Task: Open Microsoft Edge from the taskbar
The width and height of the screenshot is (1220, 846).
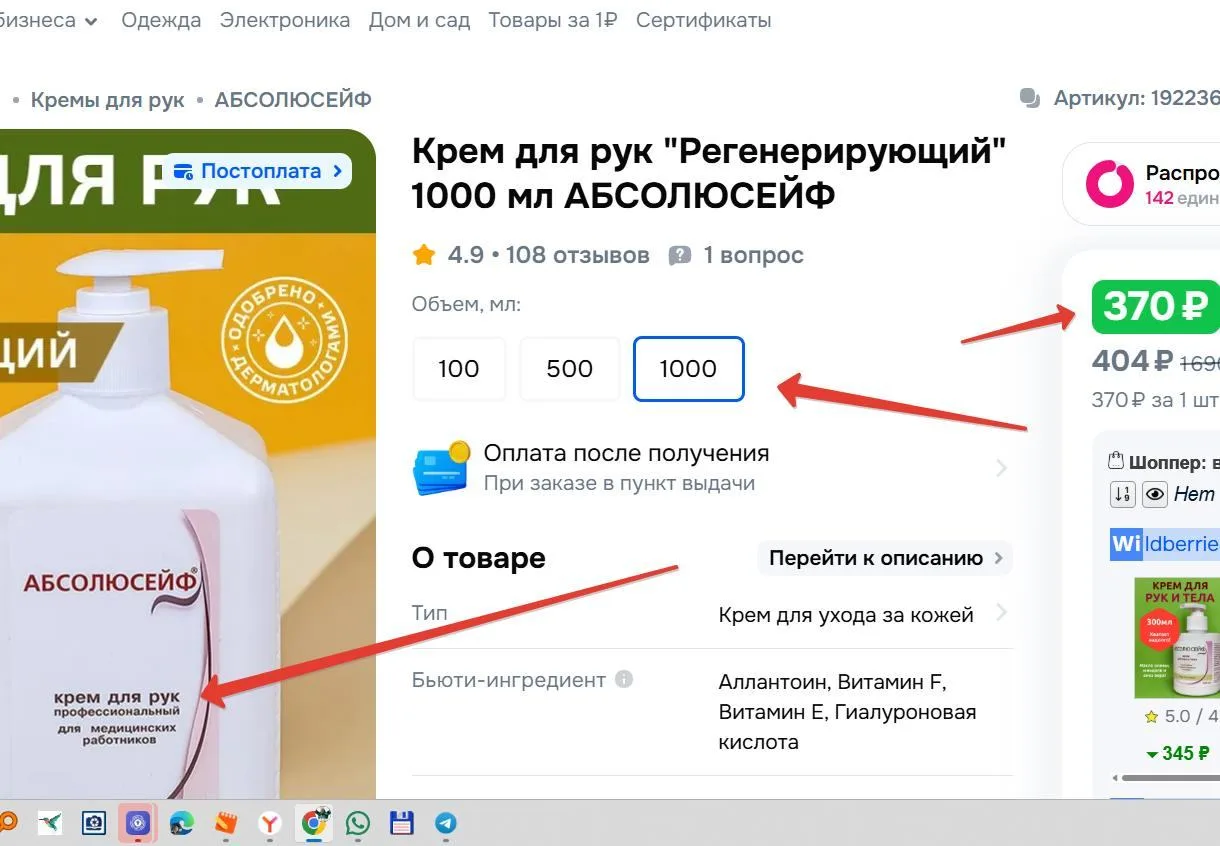Action: (182, 823)
